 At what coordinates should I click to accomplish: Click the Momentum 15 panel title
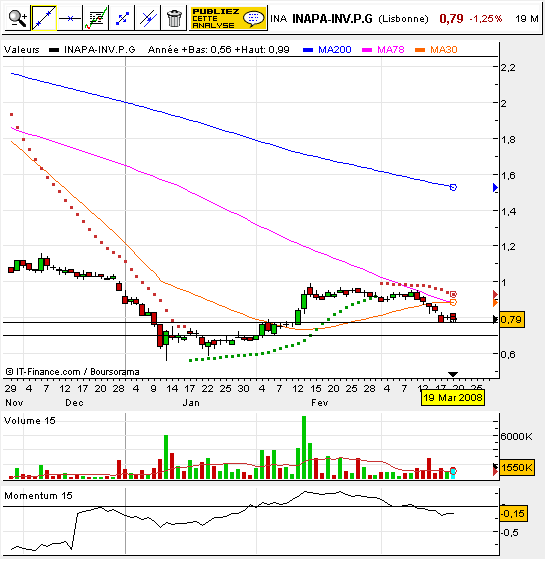click(38, 496)
